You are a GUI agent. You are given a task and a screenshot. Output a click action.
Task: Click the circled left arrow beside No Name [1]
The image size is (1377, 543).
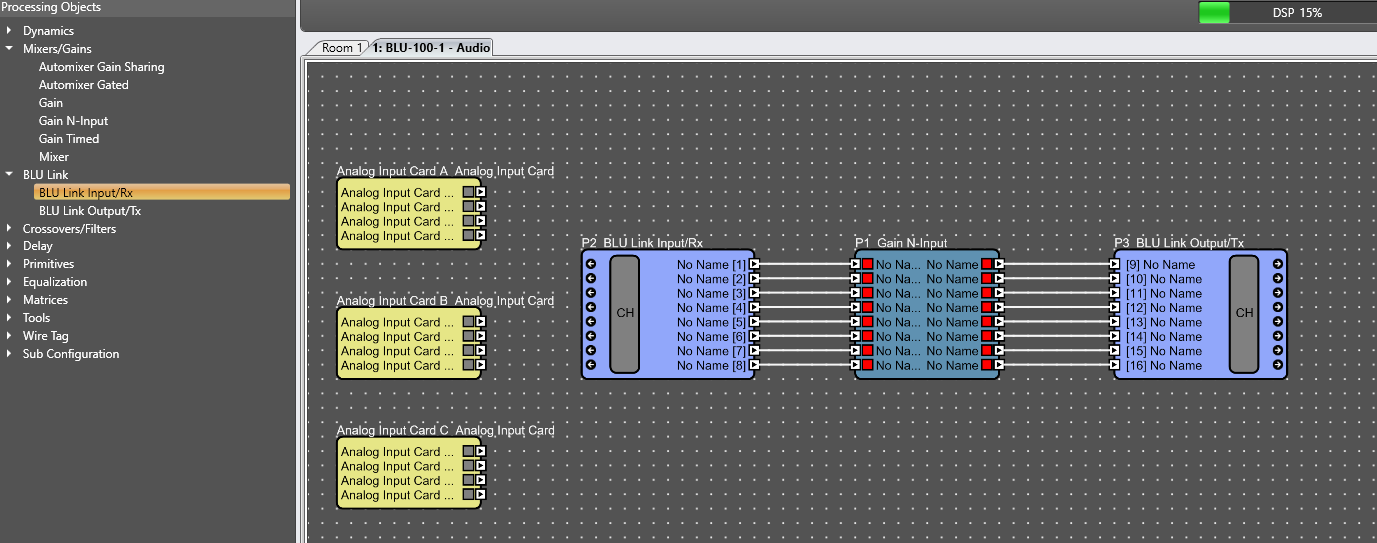(591, 265)
